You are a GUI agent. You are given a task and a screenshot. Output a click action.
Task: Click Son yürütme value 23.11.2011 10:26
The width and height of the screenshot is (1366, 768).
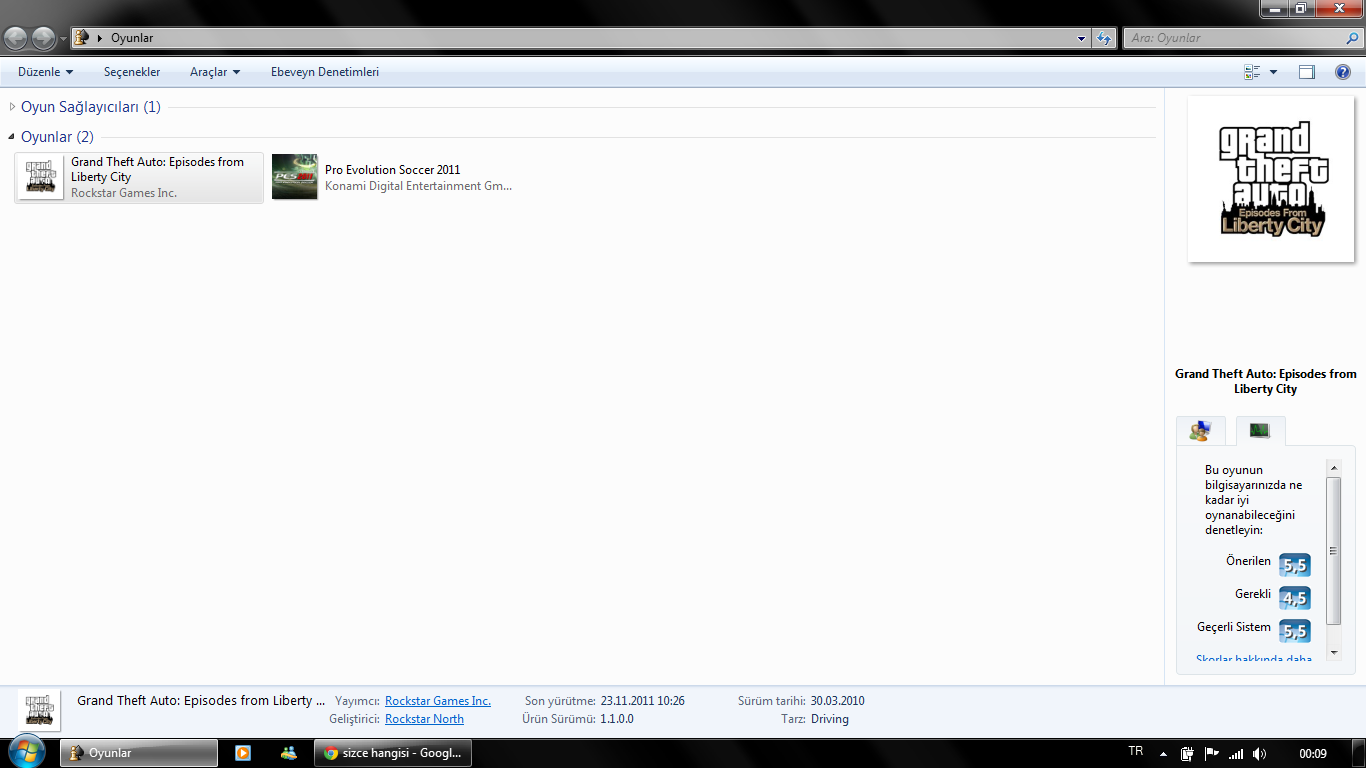coord(643,701)
